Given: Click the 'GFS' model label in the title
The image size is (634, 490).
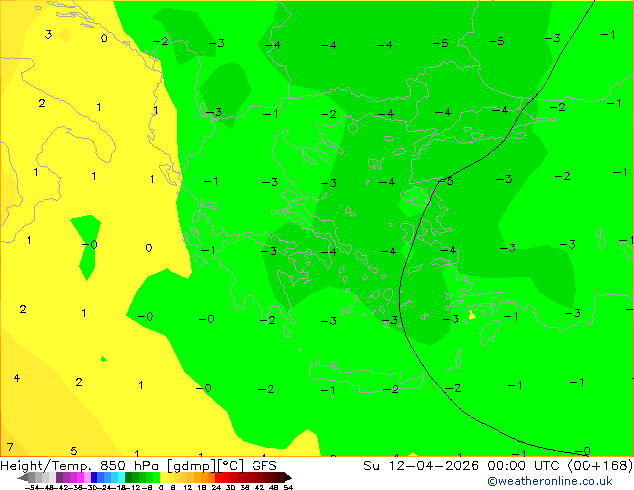Looking at the screenshot, I should [264, 466].
